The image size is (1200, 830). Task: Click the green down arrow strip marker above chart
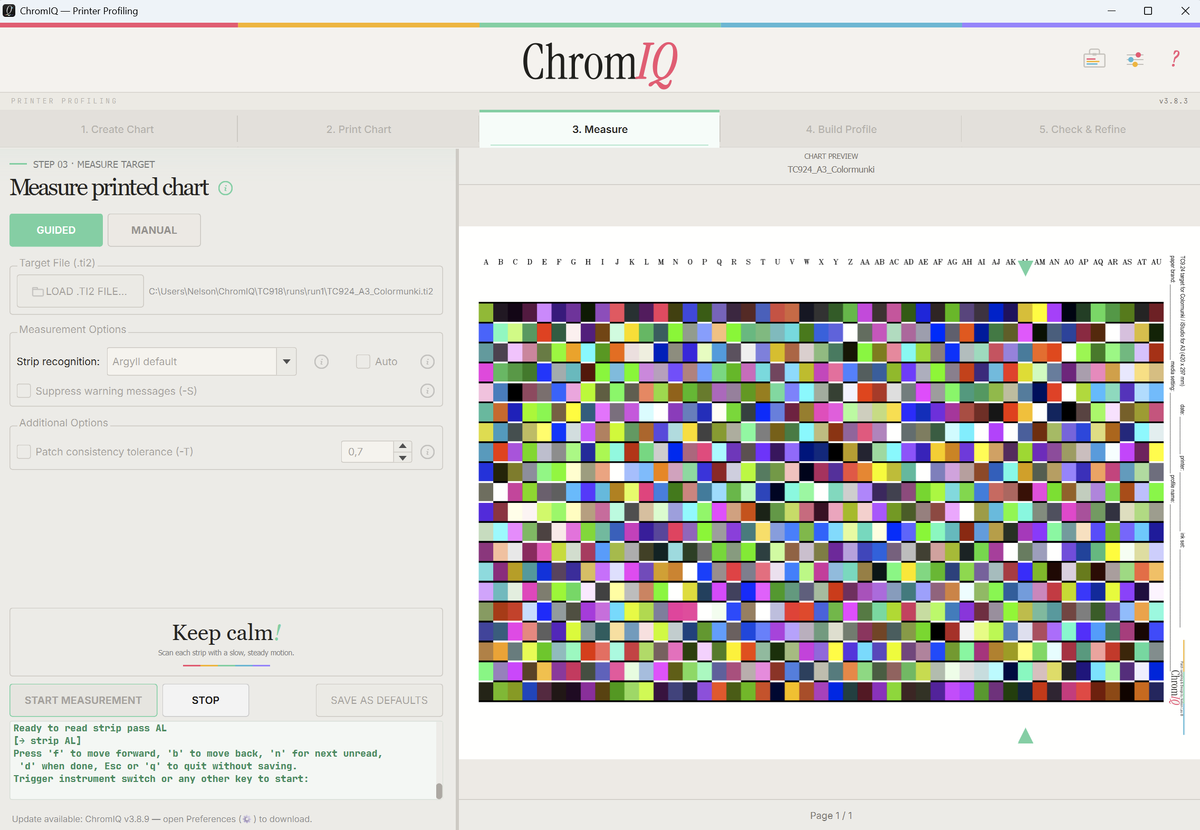(x=1025, y=267)
